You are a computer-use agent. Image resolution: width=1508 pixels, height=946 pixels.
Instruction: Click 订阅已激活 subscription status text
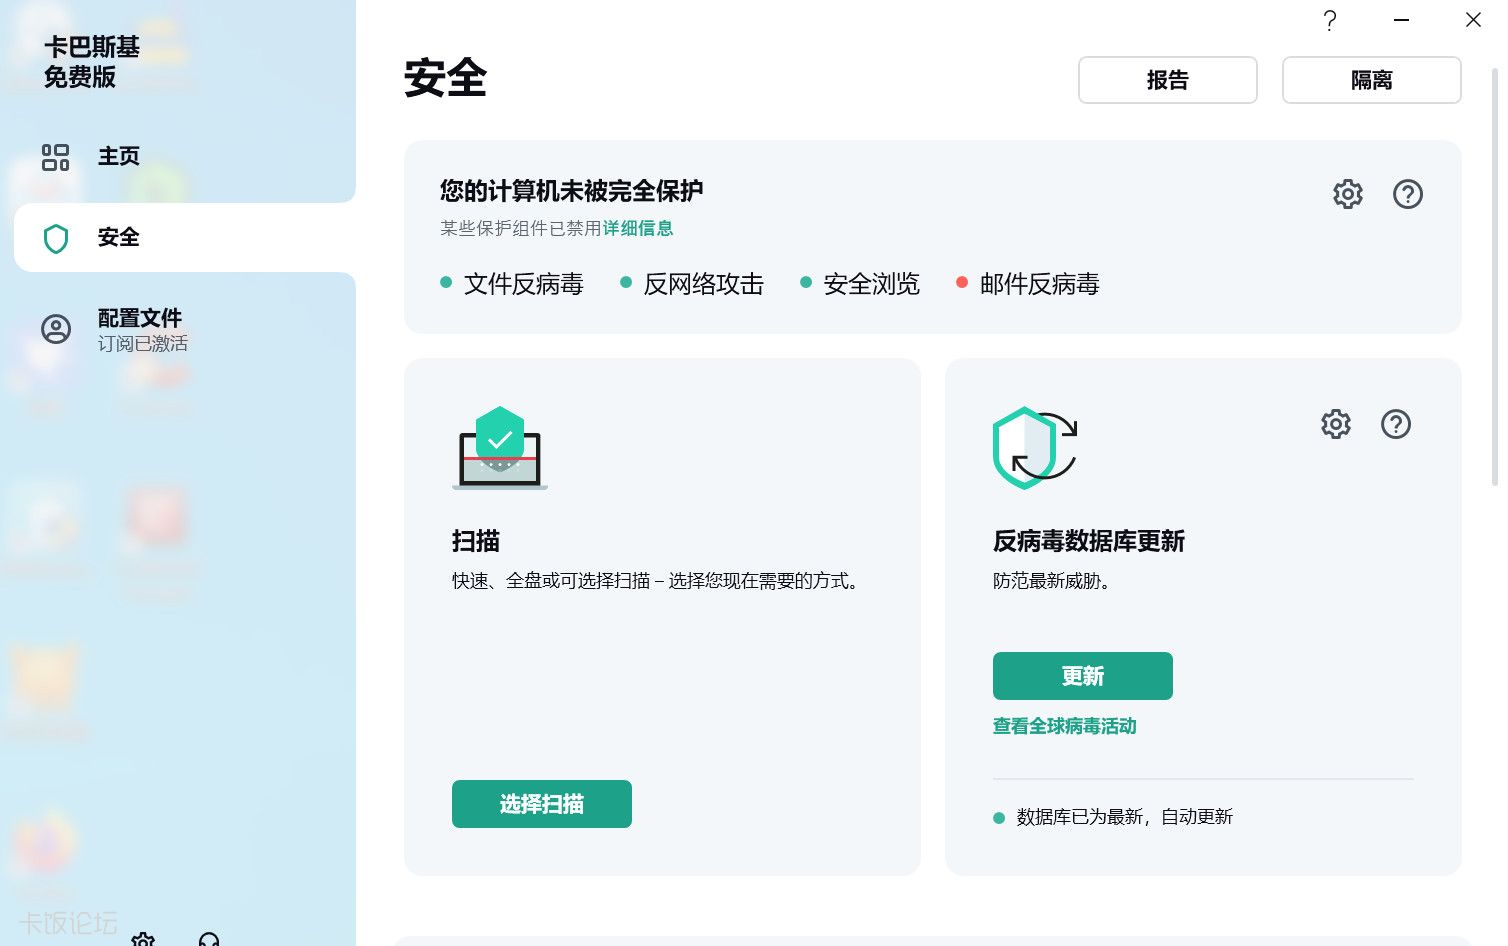coord(143,343)
